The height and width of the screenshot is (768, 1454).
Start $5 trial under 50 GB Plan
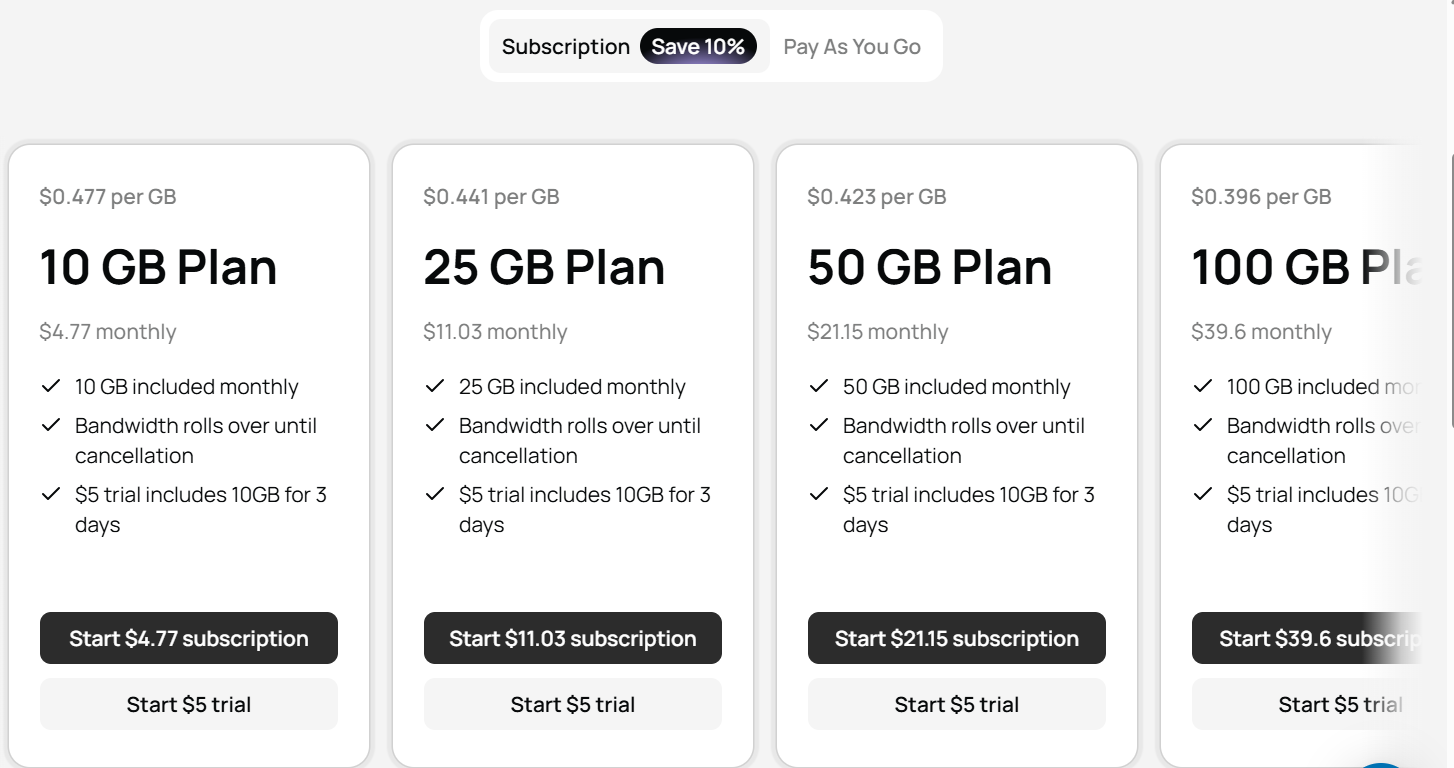(957, 704)
